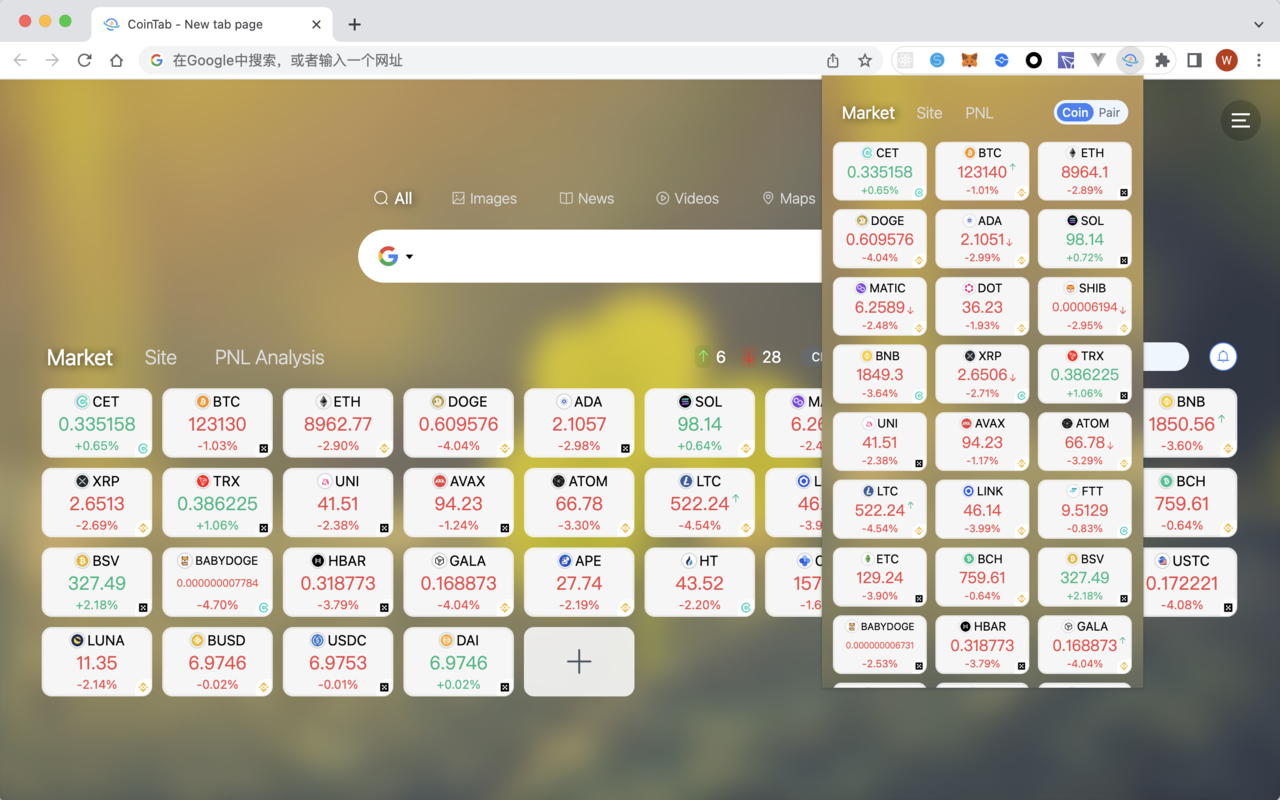
Task: Open the MetaMask fox extension
Action: (x=969, y=60)
